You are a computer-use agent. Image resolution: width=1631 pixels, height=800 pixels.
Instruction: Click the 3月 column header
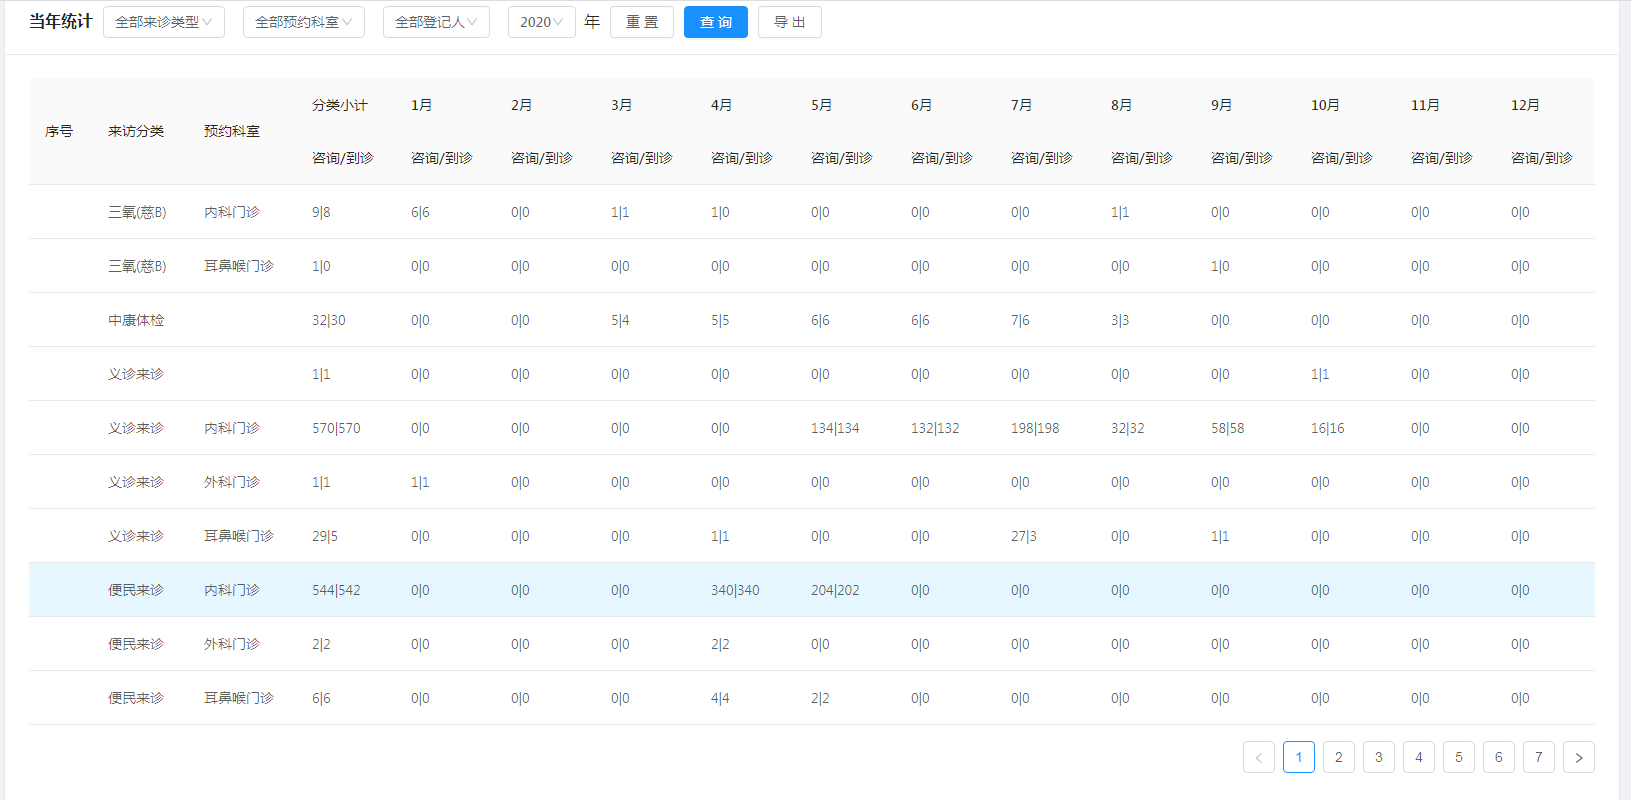[622, 105]
